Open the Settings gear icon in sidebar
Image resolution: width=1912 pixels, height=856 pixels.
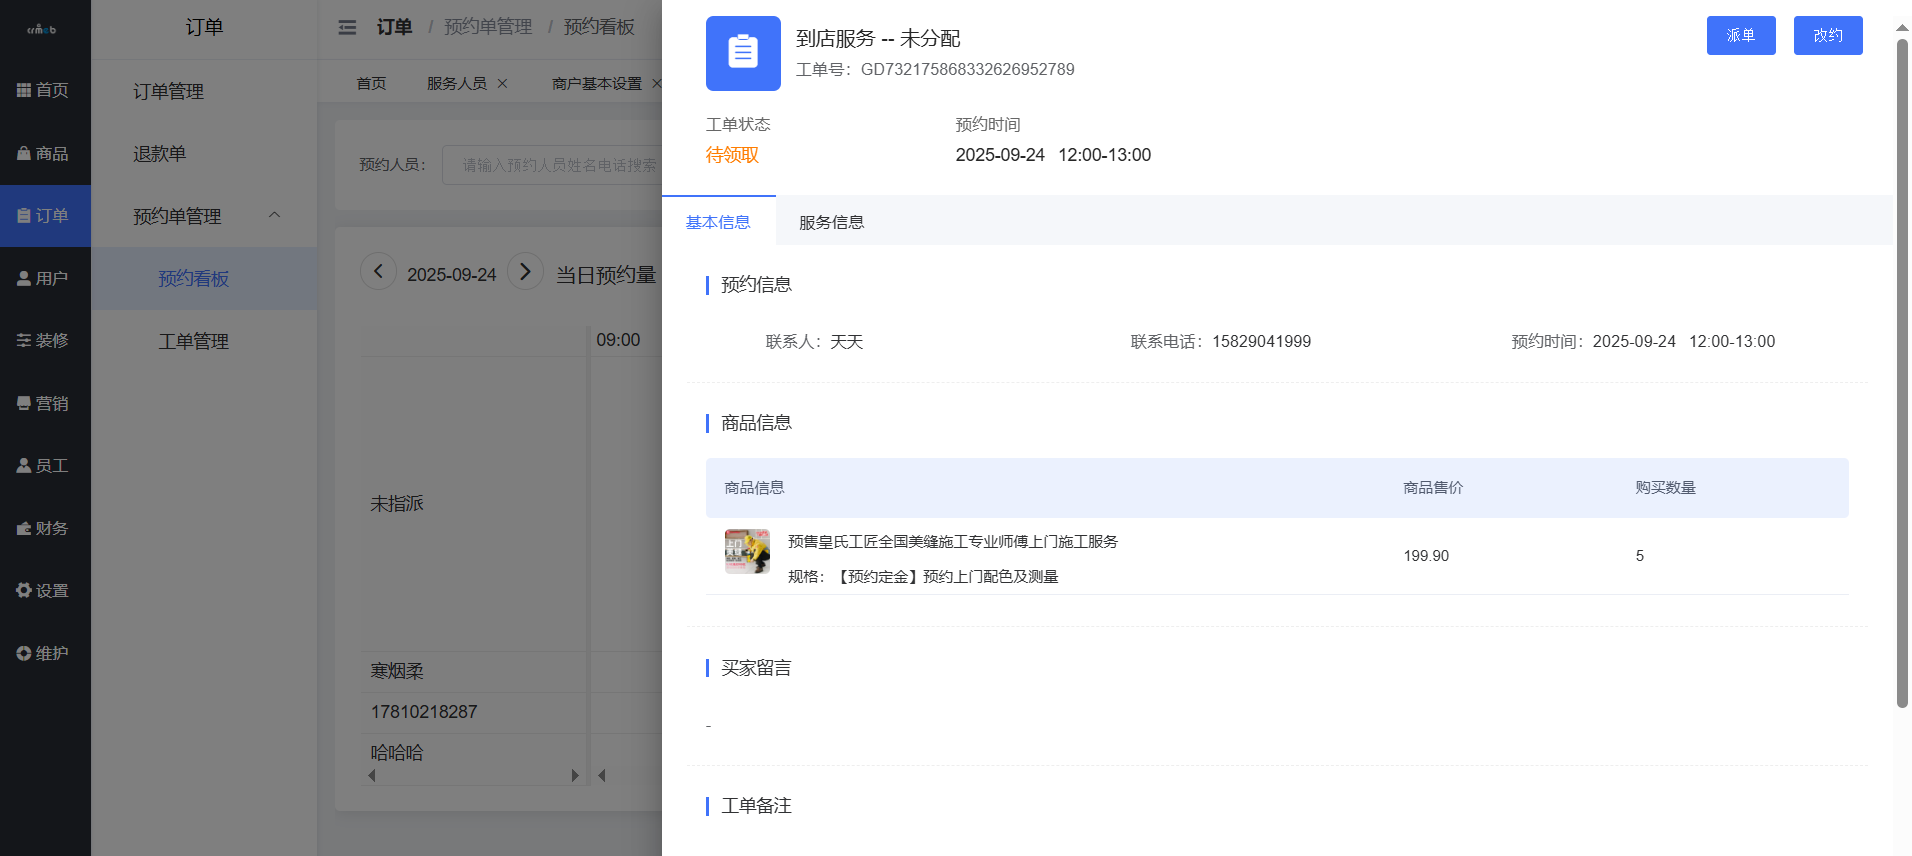click(x=24, y=591)
